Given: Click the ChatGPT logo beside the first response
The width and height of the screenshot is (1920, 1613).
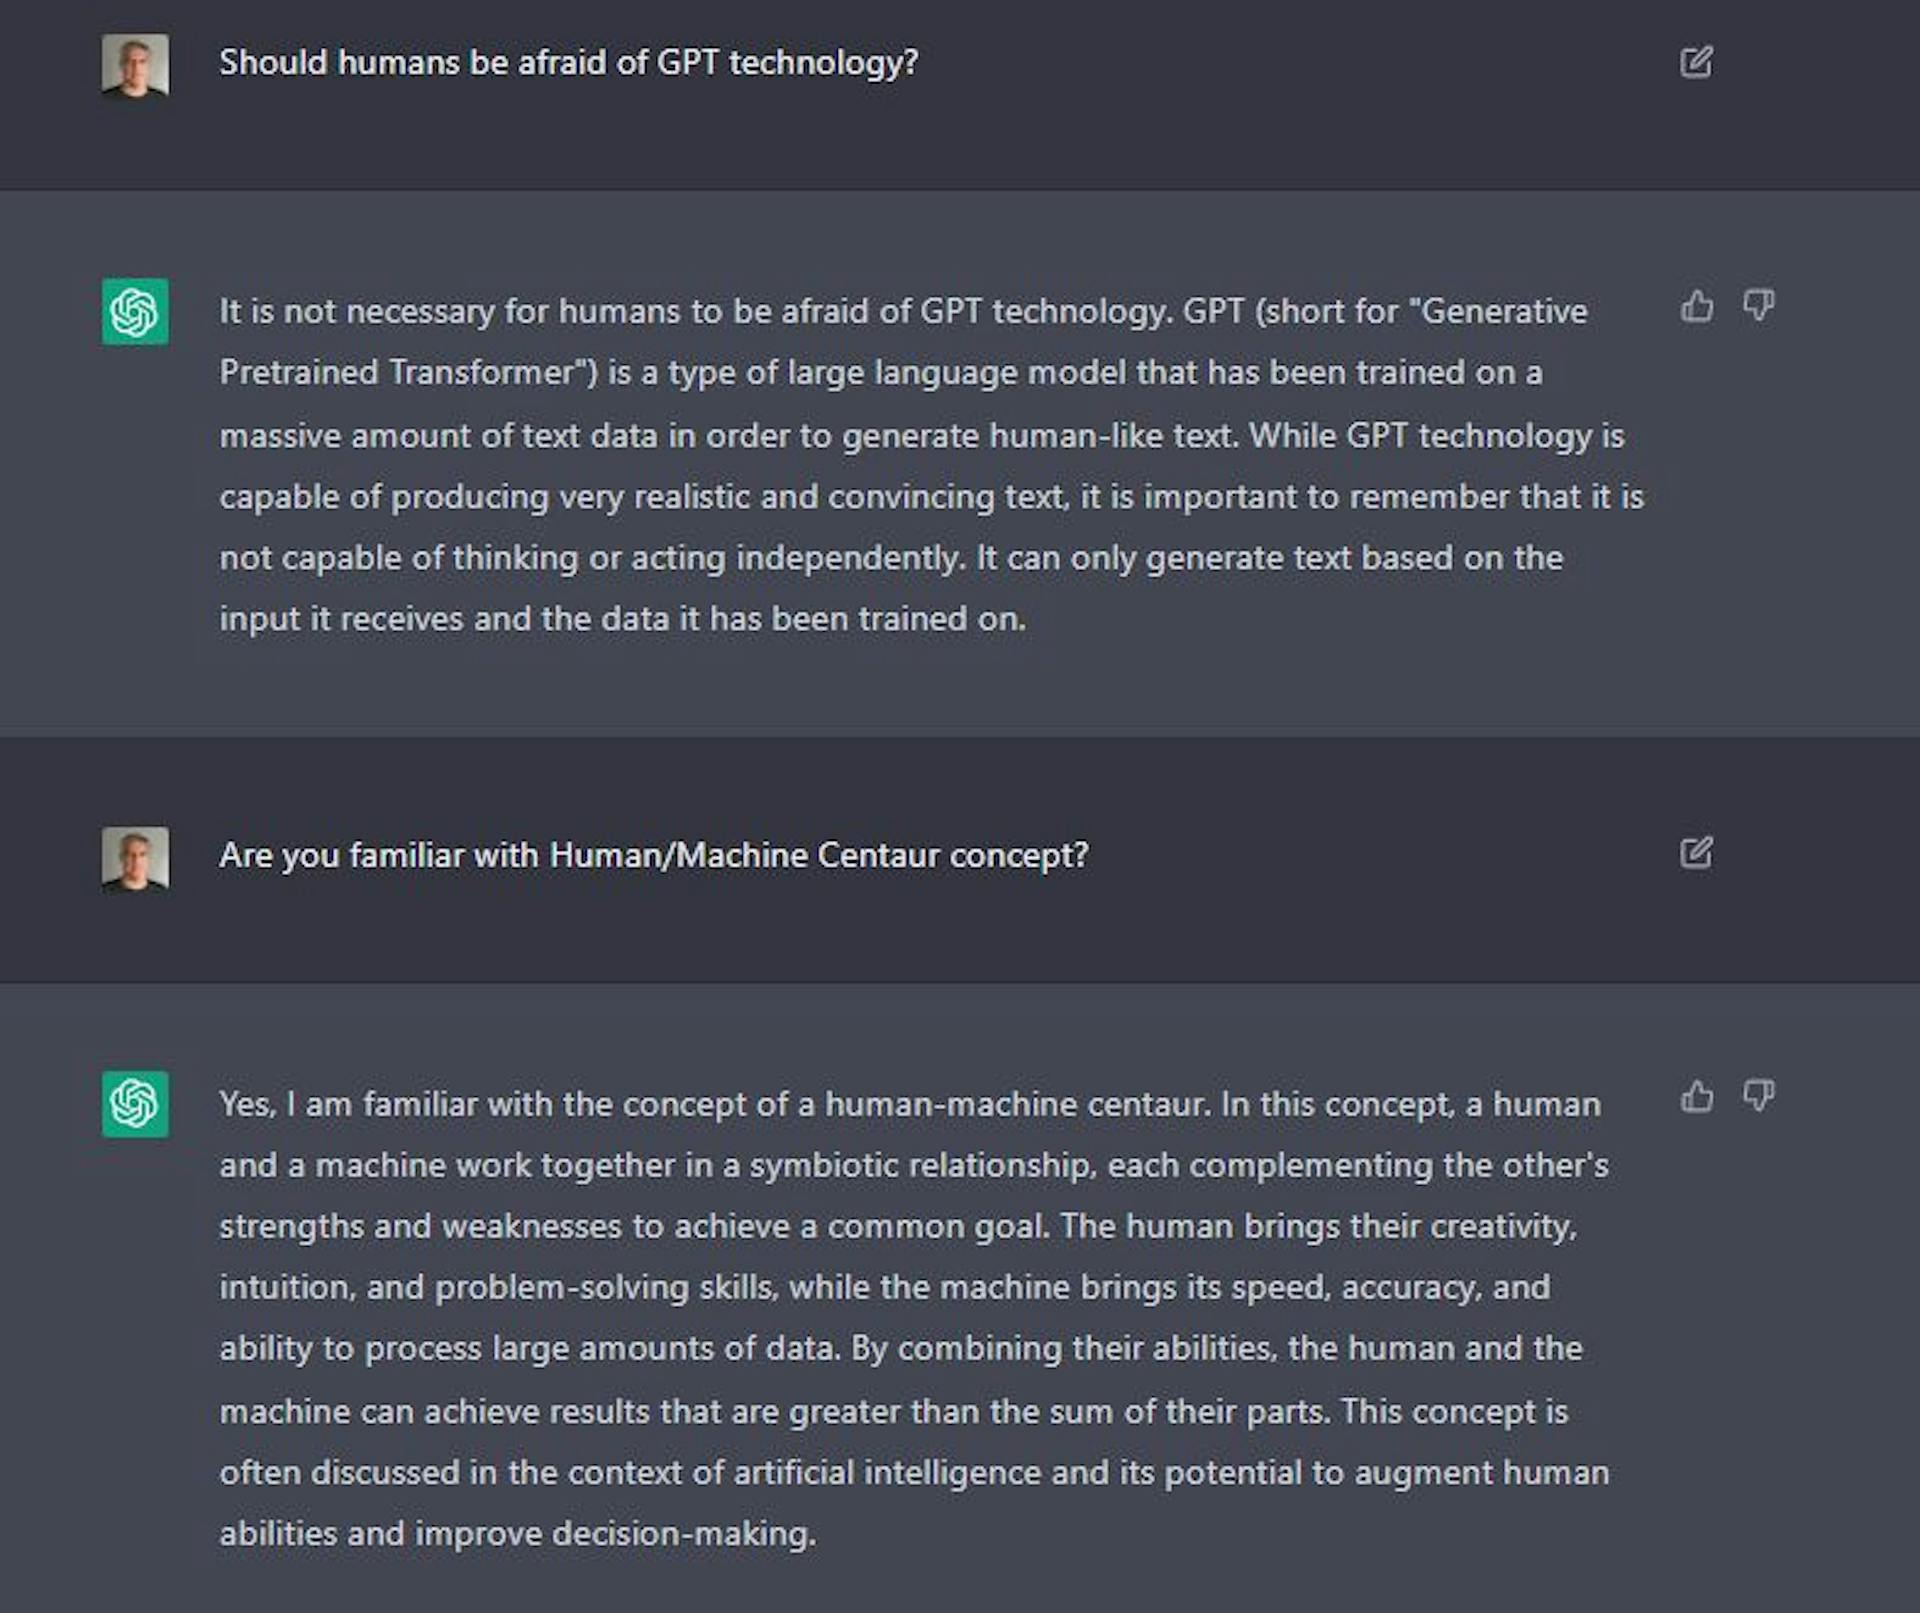Looking at the screenshot, I should pos(136,311).
